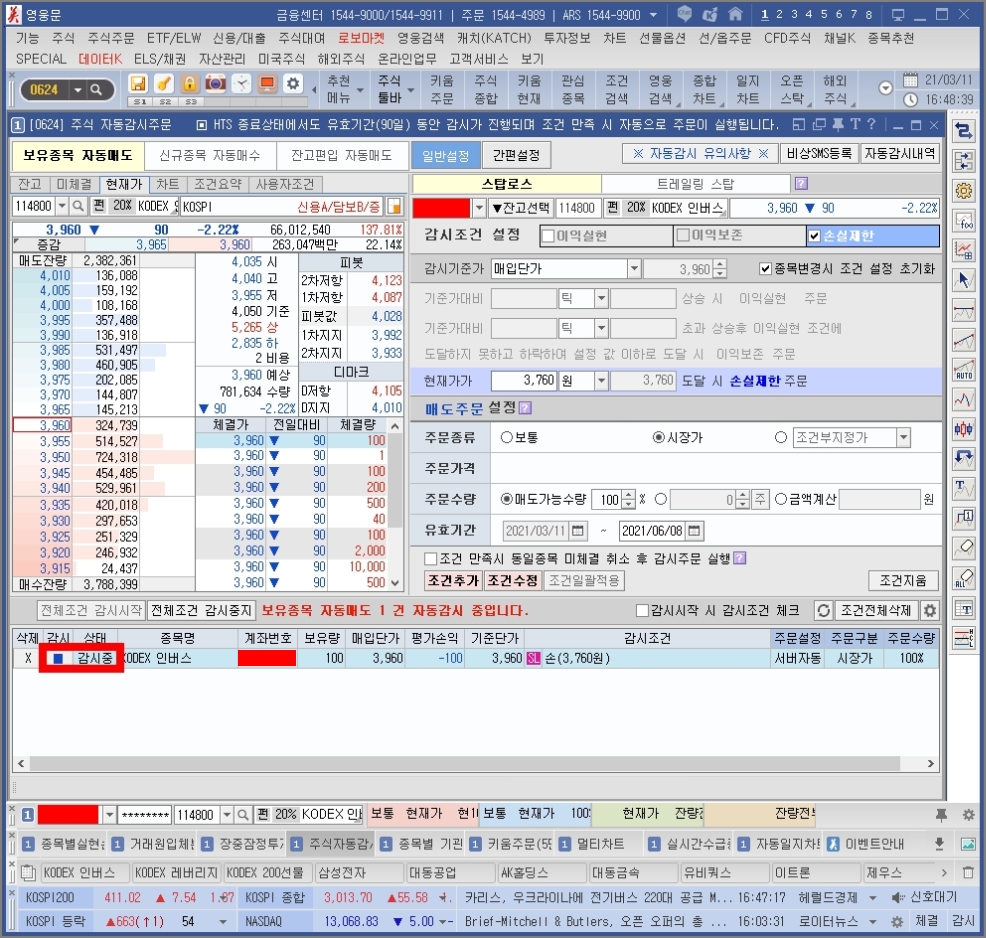This screenshot has height=938, width=986.
Task: Toggle the 이익보존 checkbox
Action: click(683, 236)
